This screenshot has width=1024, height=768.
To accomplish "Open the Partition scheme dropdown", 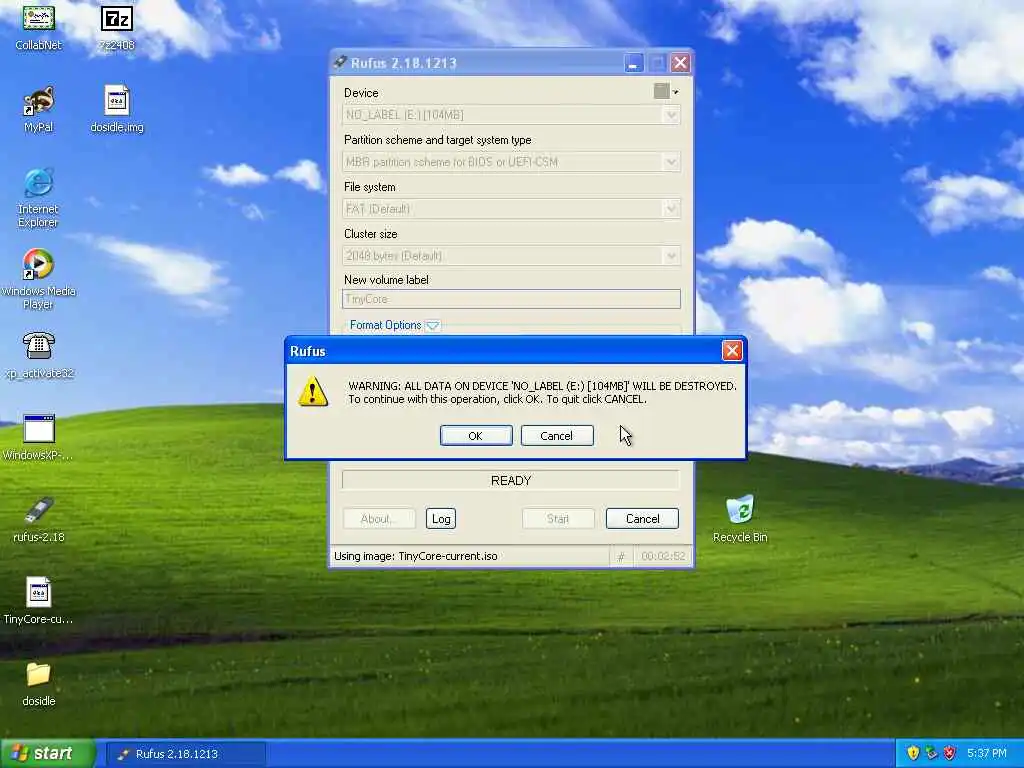I will pos(511,162).
